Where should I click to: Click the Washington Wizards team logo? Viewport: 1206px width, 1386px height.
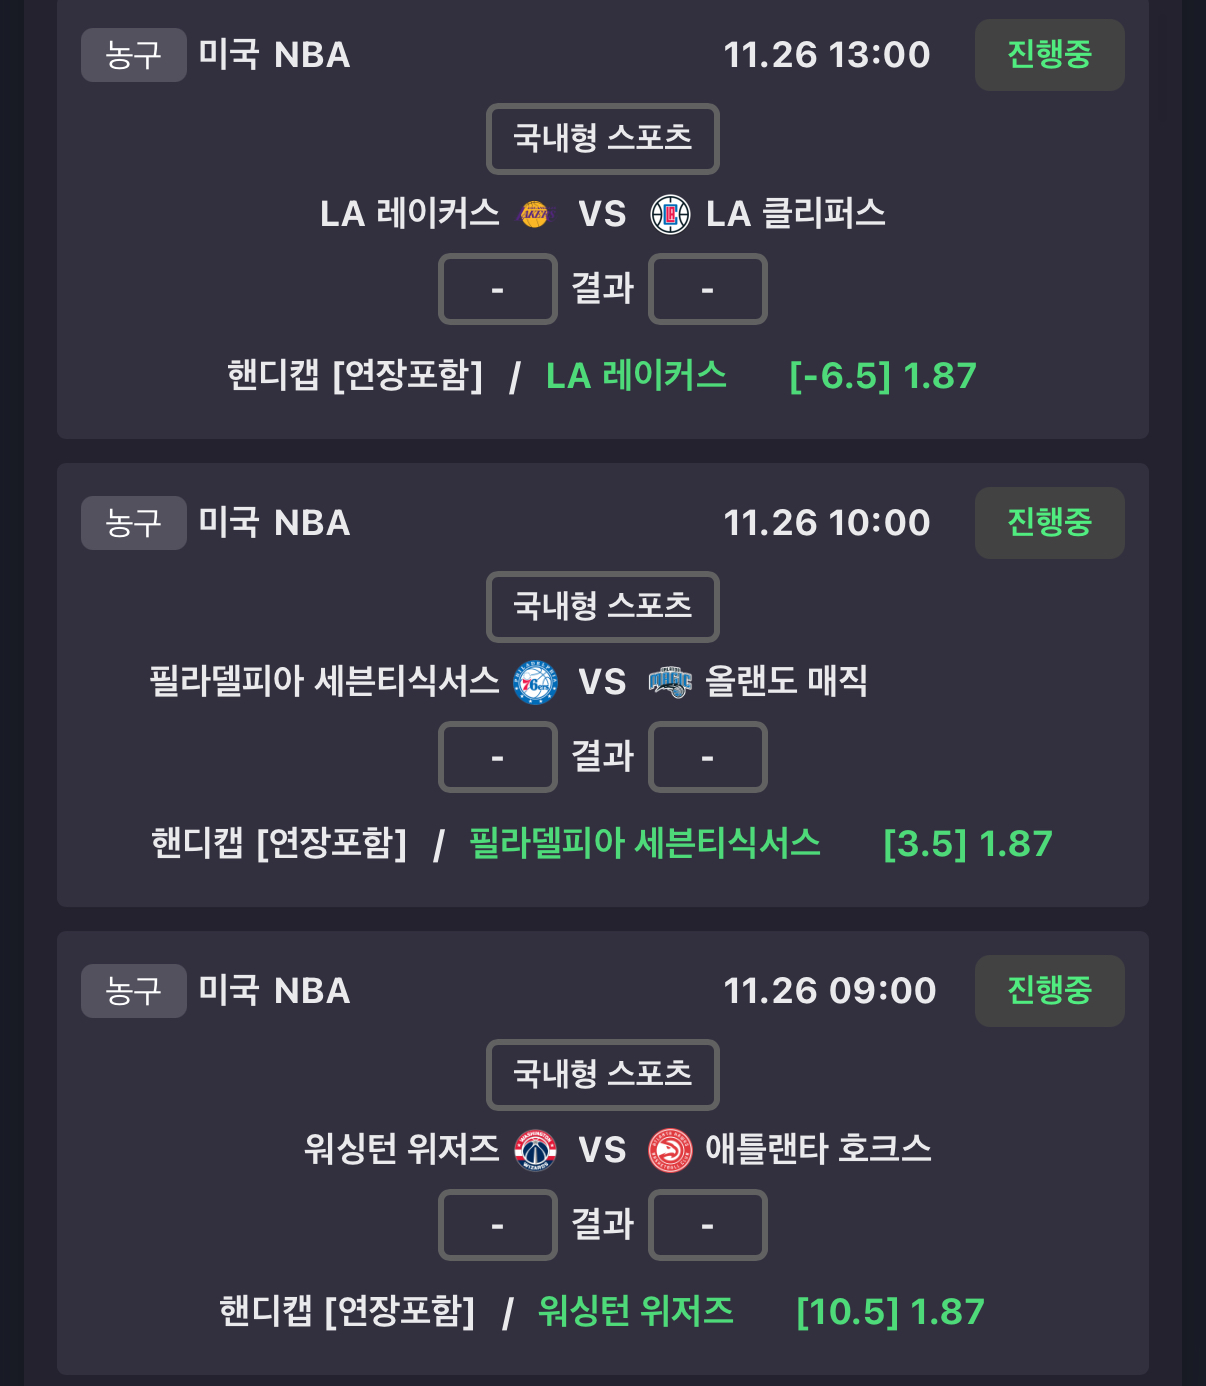(x=535, y=1150)
